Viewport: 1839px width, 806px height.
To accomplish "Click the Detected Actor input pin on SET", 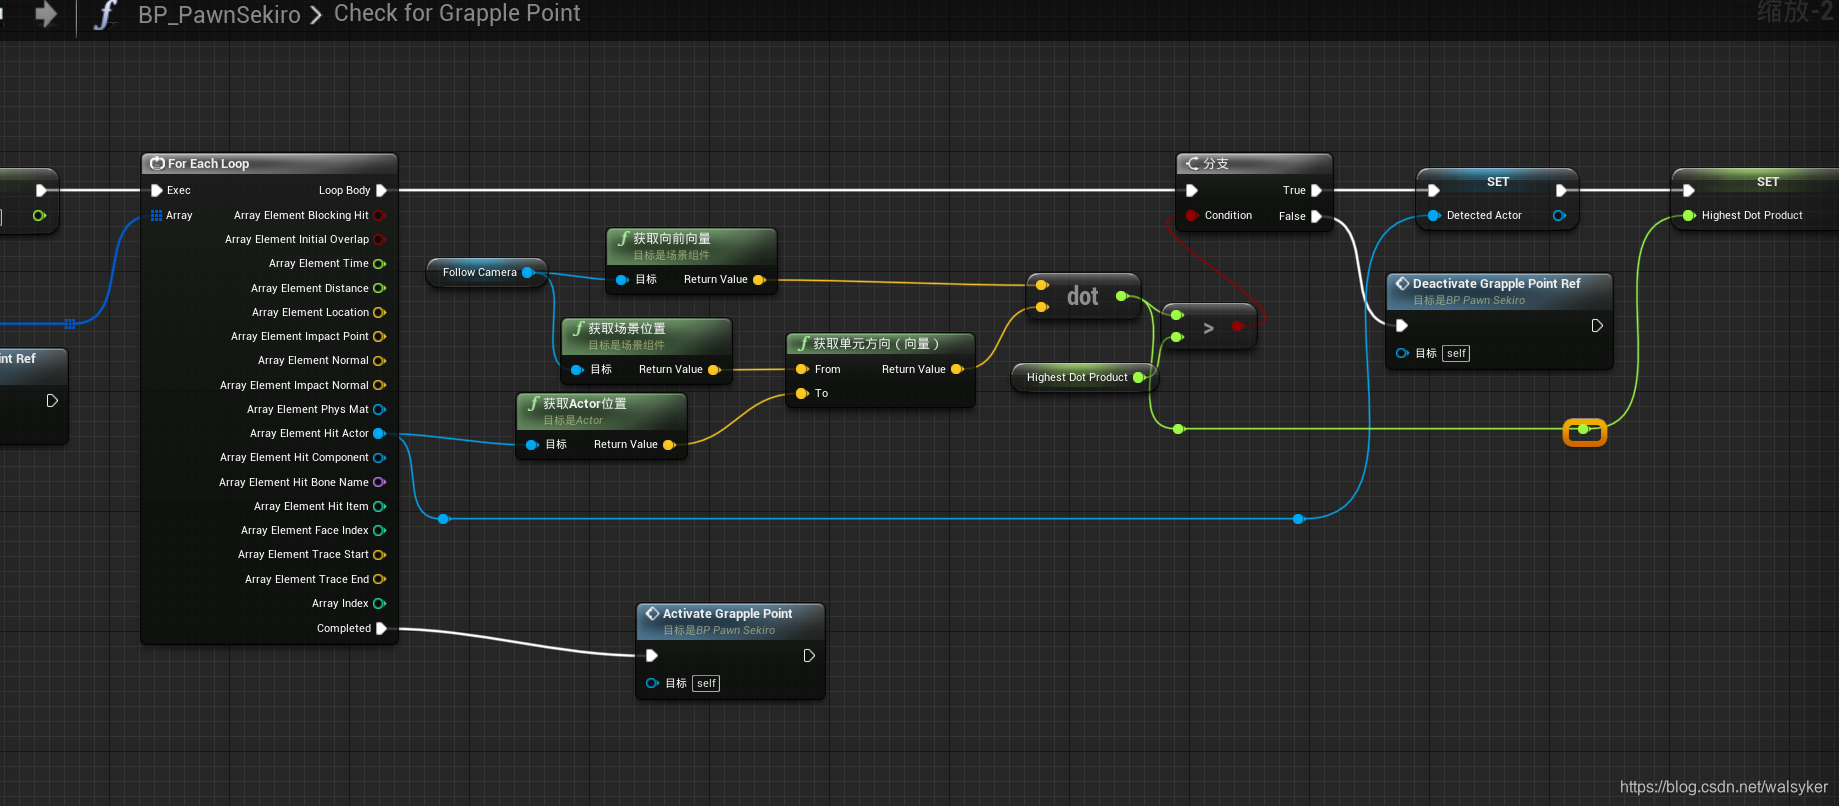I will tap(1434, 215).
